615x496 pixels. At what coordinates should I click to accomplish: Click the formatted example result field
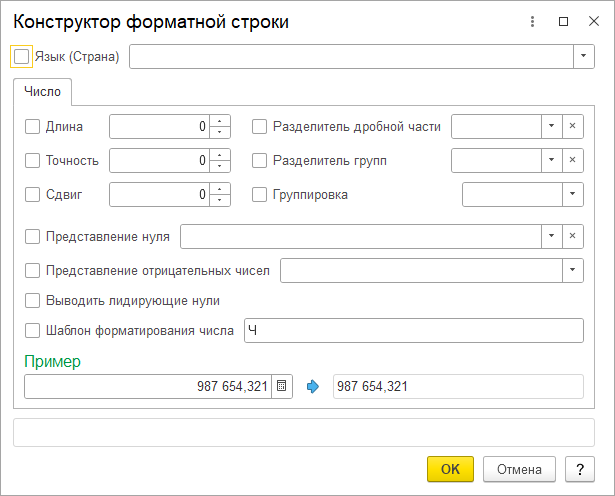[x=458, y=387]
